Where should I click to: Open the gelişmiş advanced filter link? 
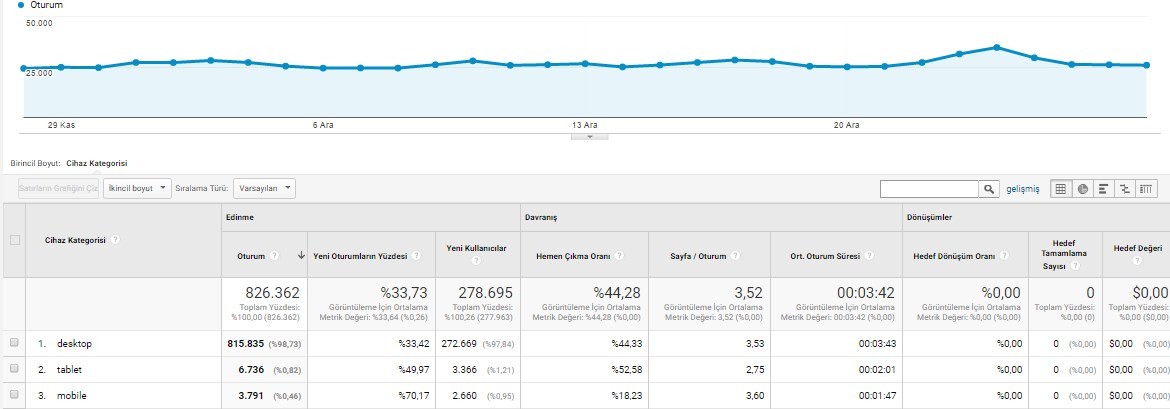pyautogui.click(x=1022, y=189)
